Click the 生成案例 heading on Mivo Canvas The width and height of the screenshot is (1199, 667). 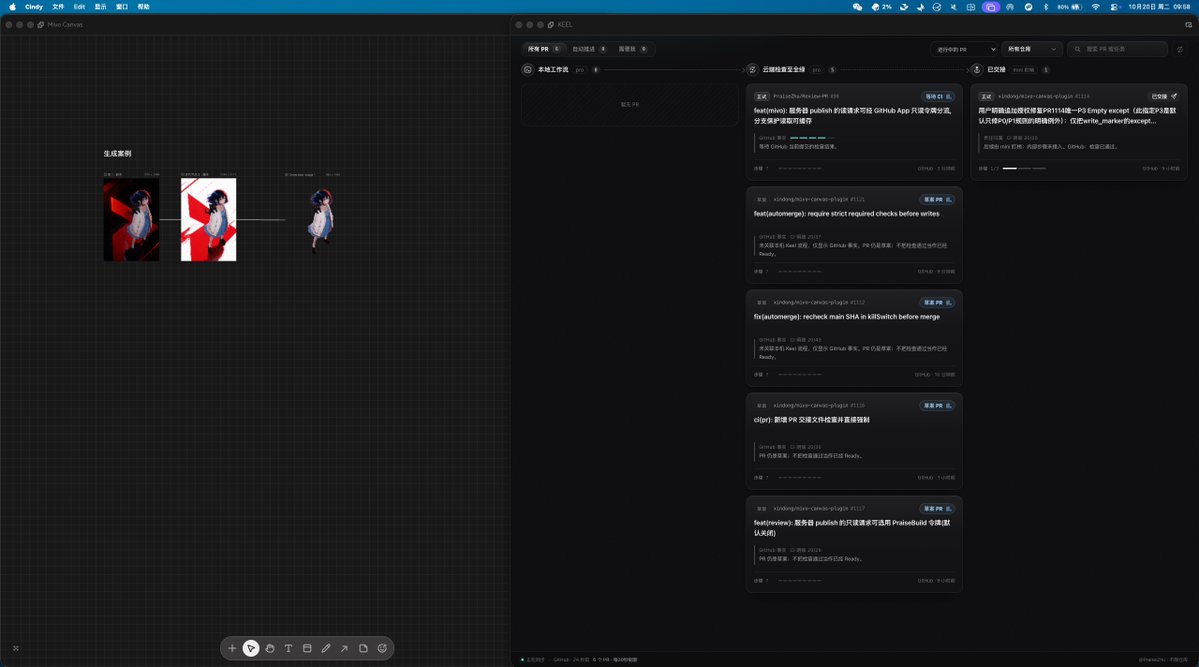click(117, 154)
